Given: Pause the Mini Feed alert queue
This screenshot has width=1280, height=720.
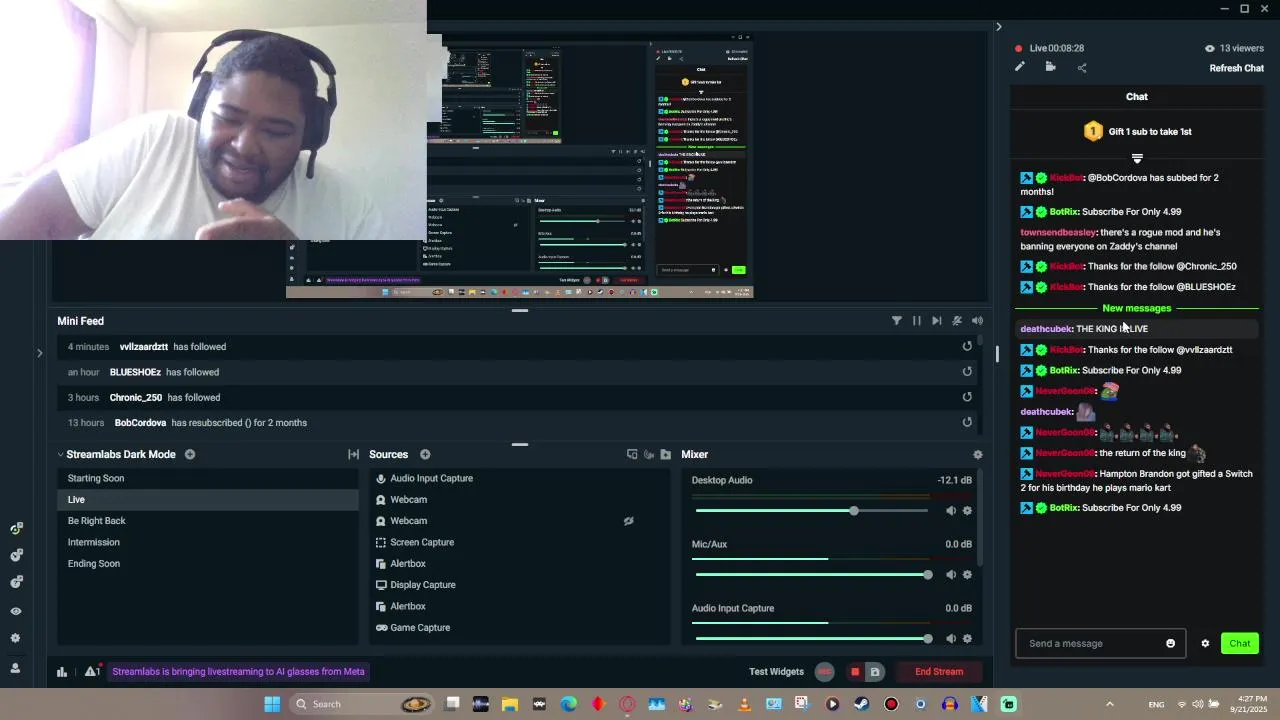Looking at the screenshot, I should point(917,321).
